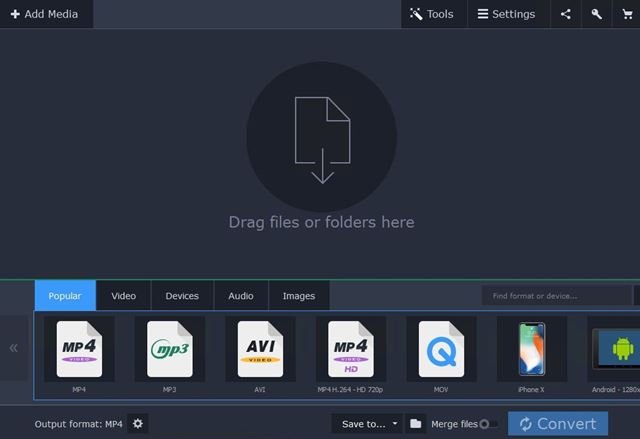The height and width of the screenshot is (439, 640).
Task: Choose the MP3 audio format preset
Action: [x=170, y=351]
